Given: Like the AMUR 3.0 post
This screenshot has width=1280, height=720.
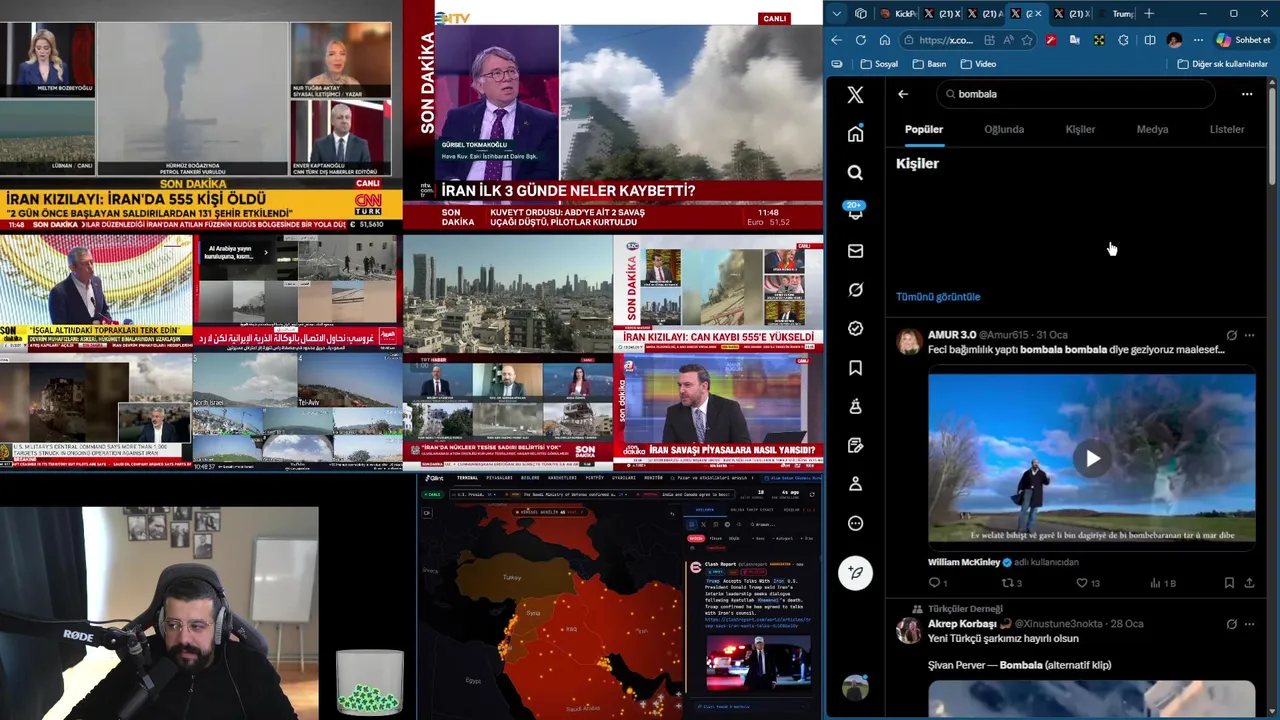Looking at the screenshot, I should [1087, 583].
